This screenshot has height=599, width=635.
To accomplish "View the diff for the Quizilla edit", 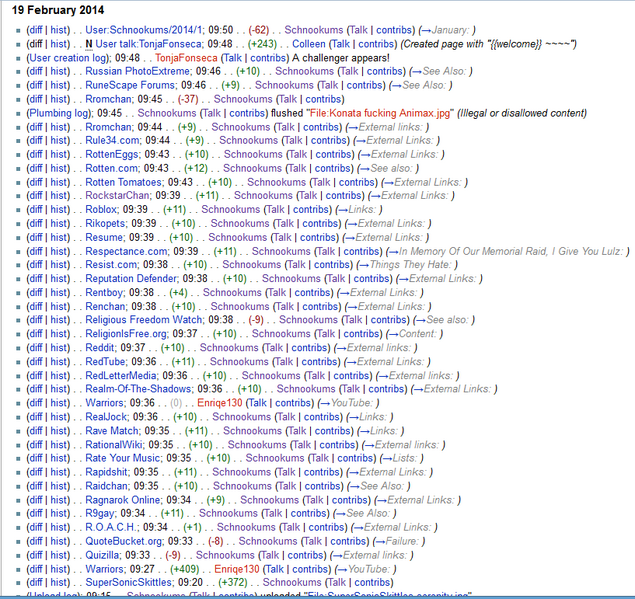I will coord(36,555).
